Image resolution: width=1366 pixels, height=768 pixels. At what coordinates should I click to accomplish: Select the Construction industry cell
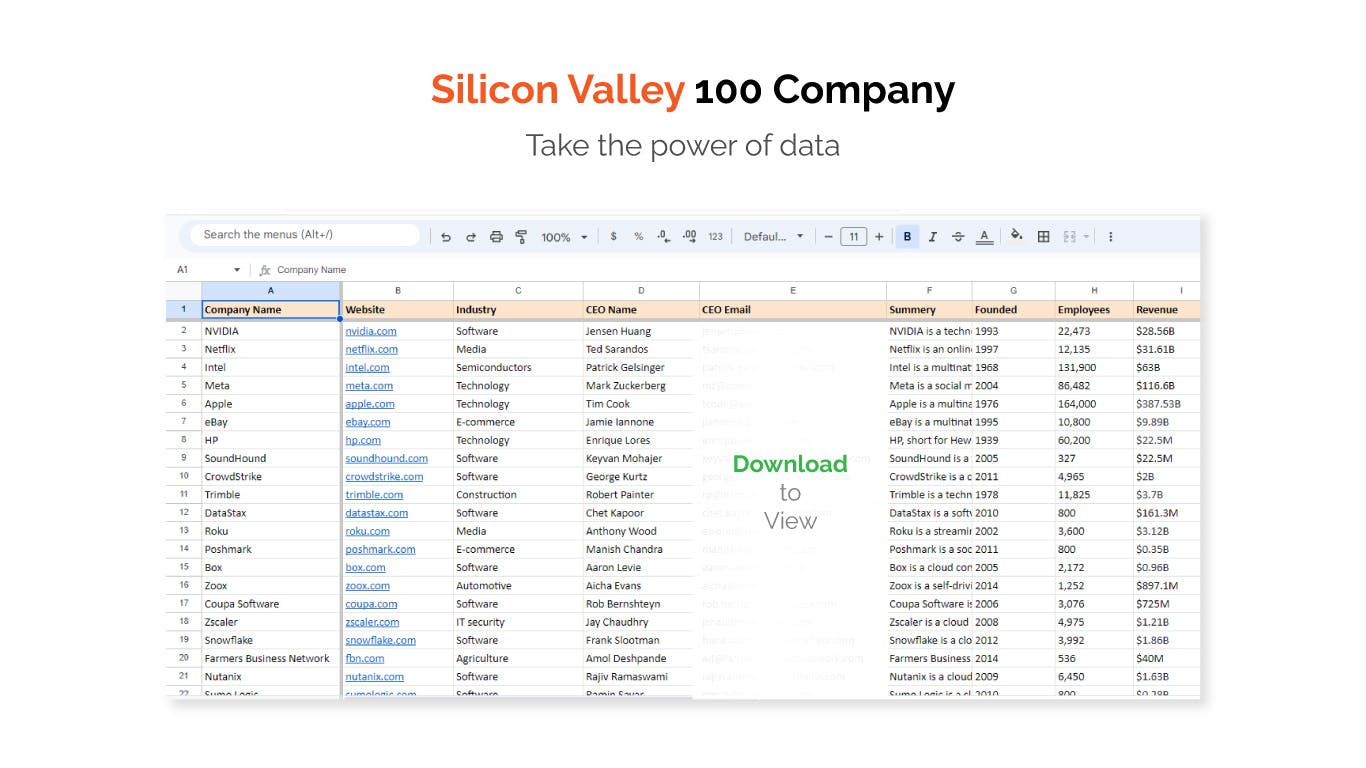point(518,494)
